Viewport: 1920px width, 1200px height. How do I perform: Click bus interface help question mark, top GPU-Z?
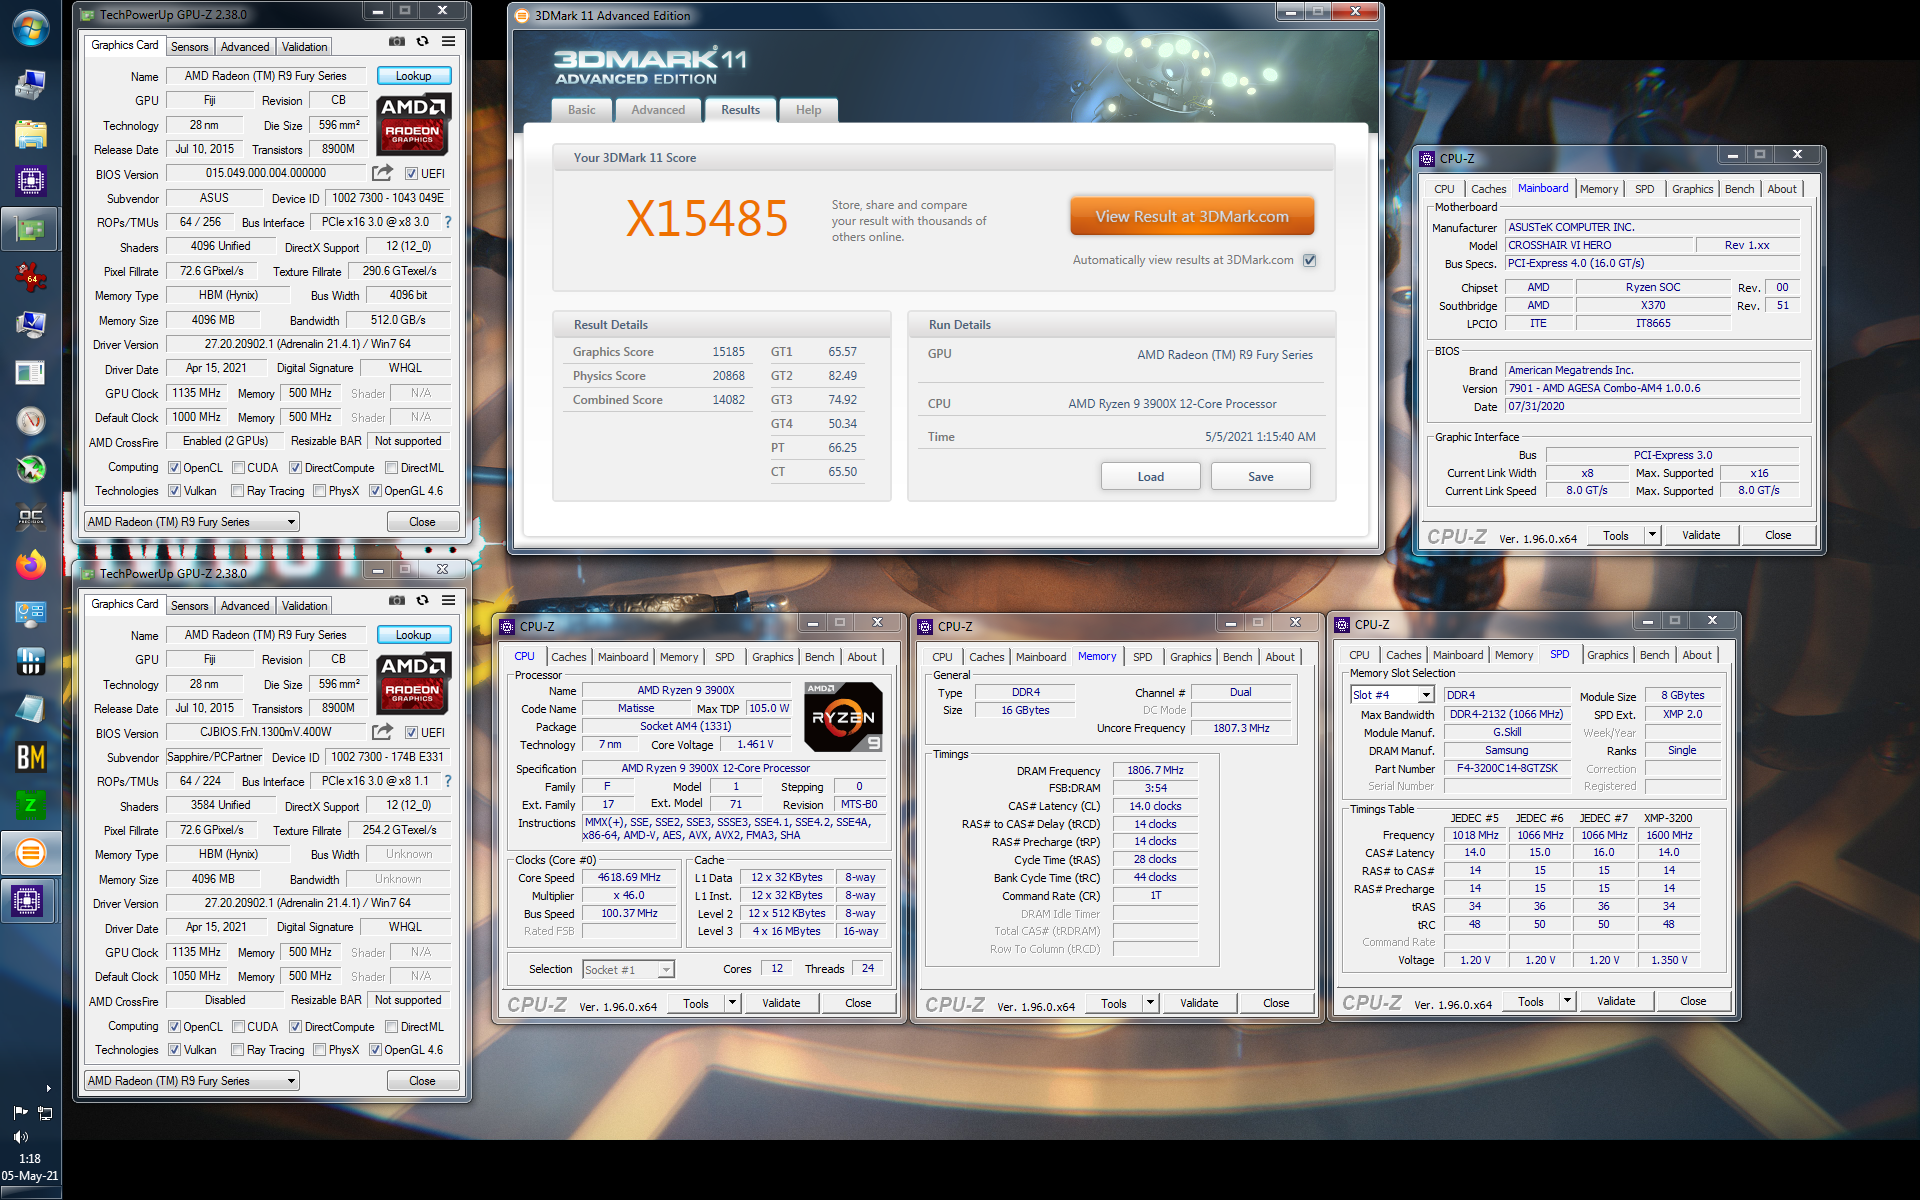(447, 222)
